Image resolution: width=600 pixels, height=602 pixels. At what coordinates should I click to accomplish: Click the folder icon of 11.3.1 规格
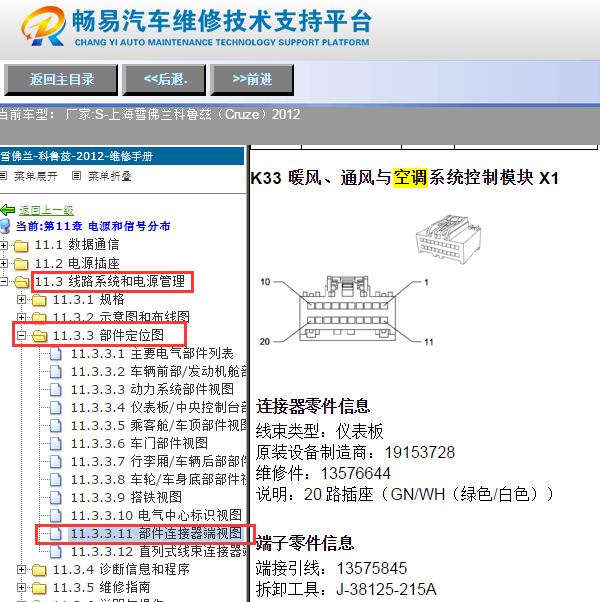[x=39, y=300]
